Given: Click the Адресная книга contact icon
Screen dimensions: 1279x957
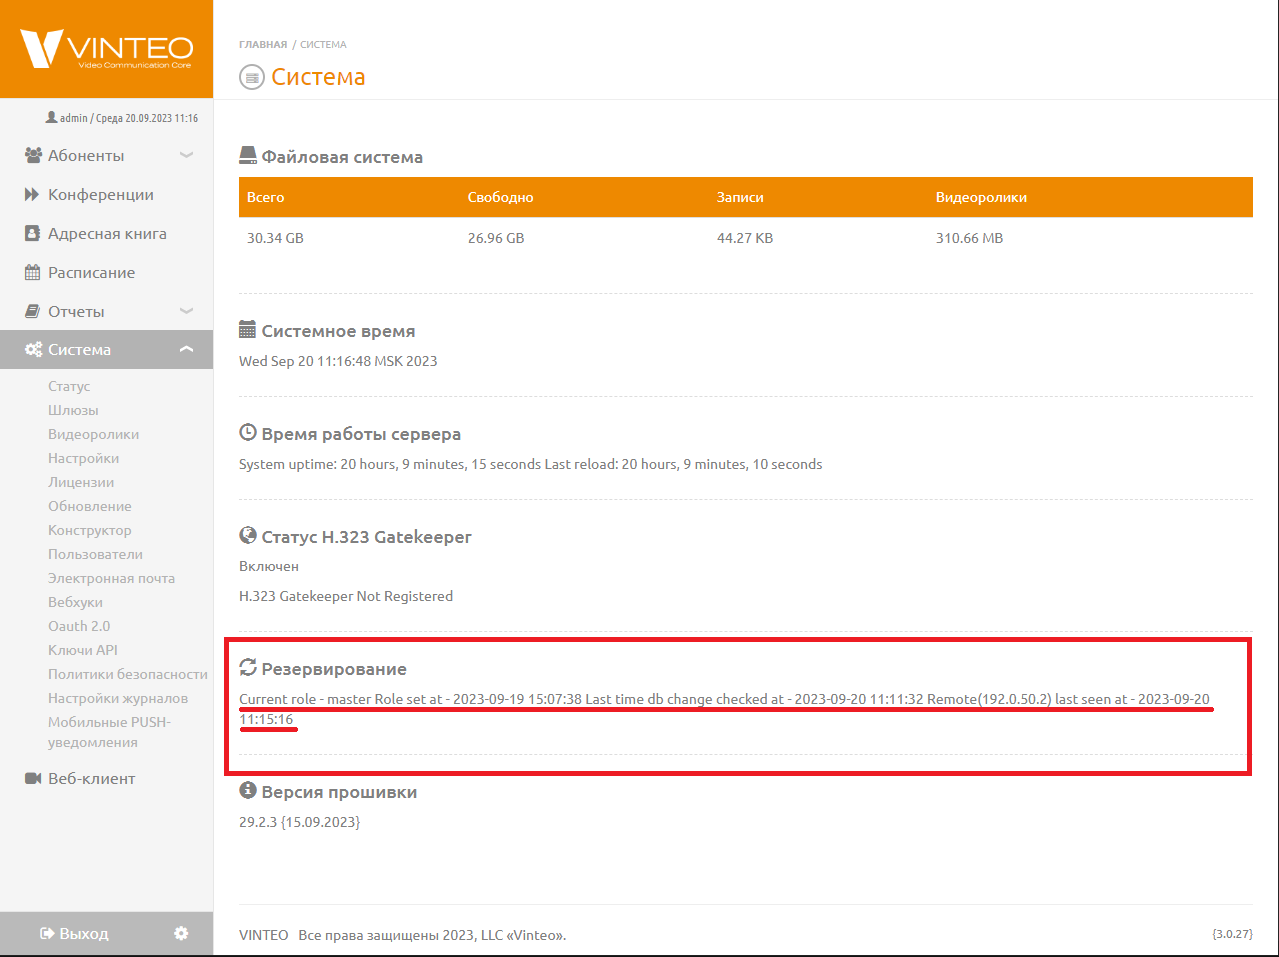Looking at the screenshot, I should 32,233.
